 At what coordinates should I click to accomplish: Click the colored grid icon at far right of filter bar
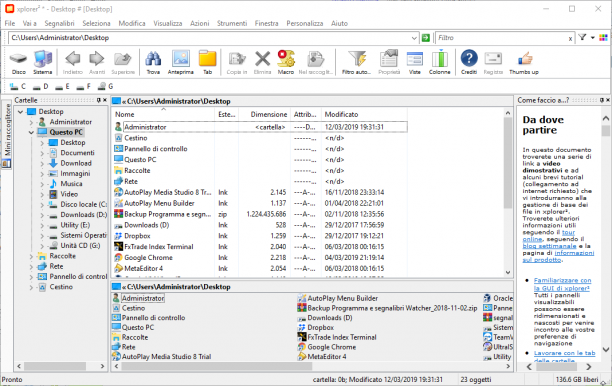tap(603, 37)
